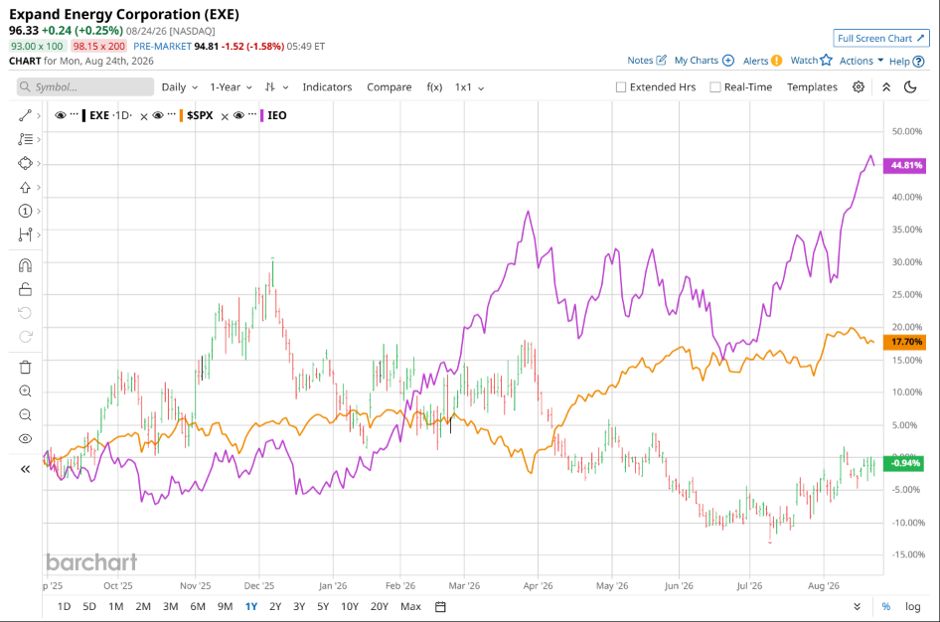Open the custom date range calendar
Screen dimensions: 940x622
(440, 606)
